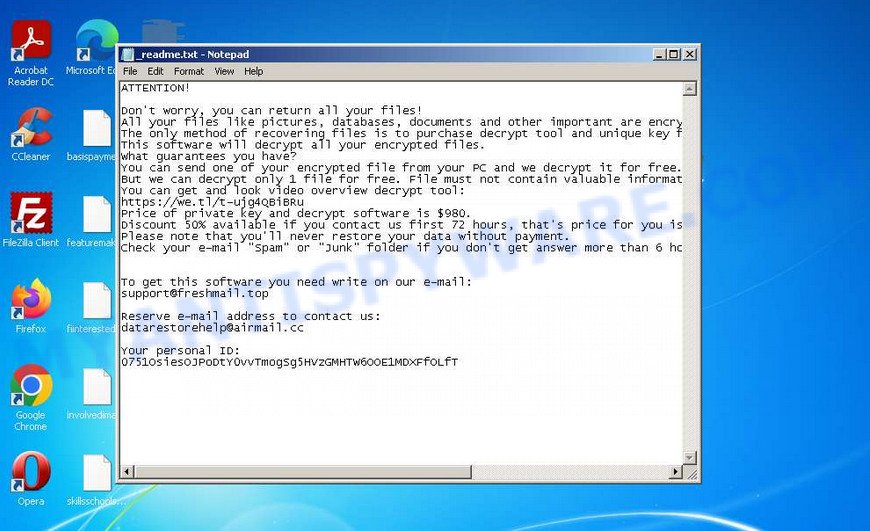Image resolution: width=870 pixels, height=531 pixels.
Task: Click the https://we.tl/t-ujg4QBiBRu link text
Action: click(213, 202)
